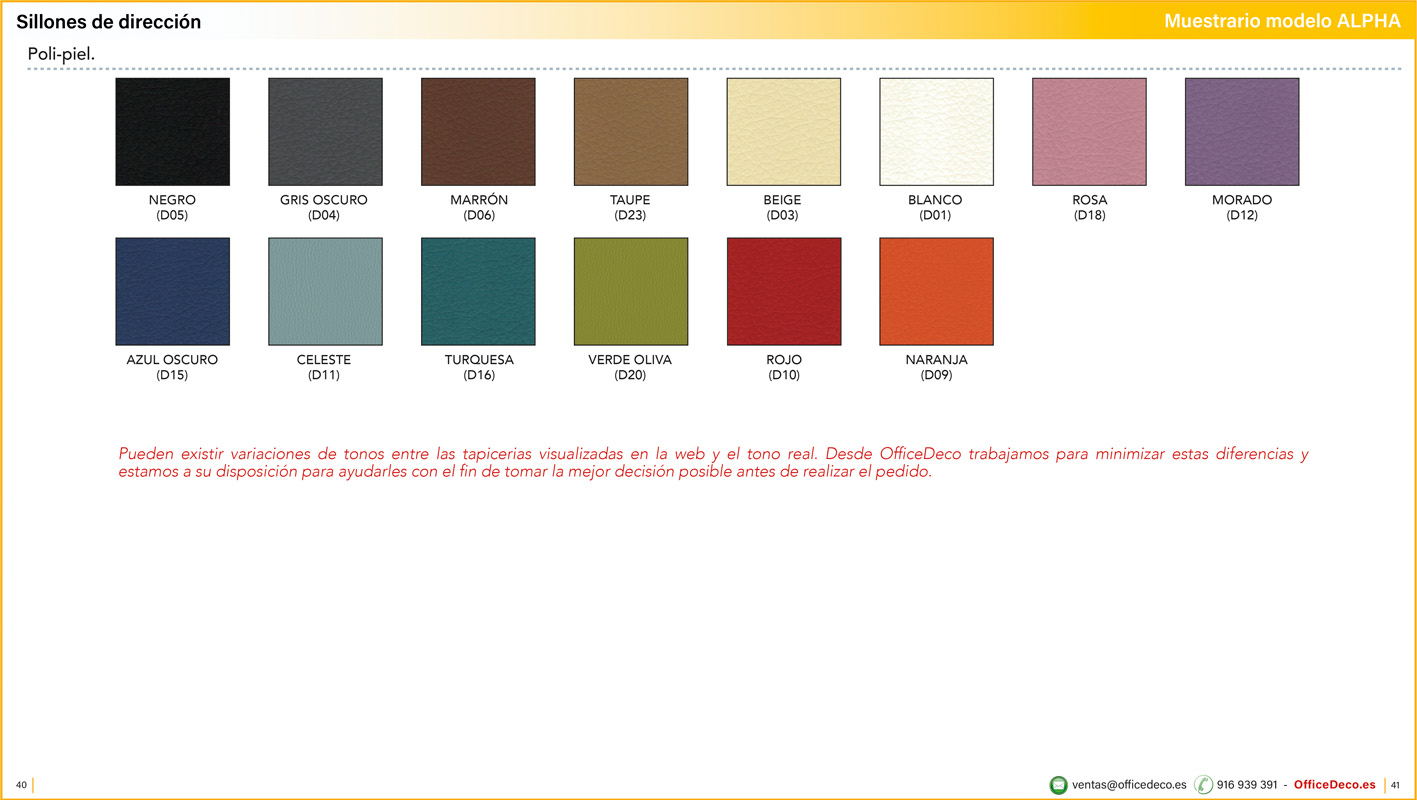Pick the TAUPE (D23) swatch
This screenshot has width=1417, height=800.
pyautogui.click(x=631, y=132)
